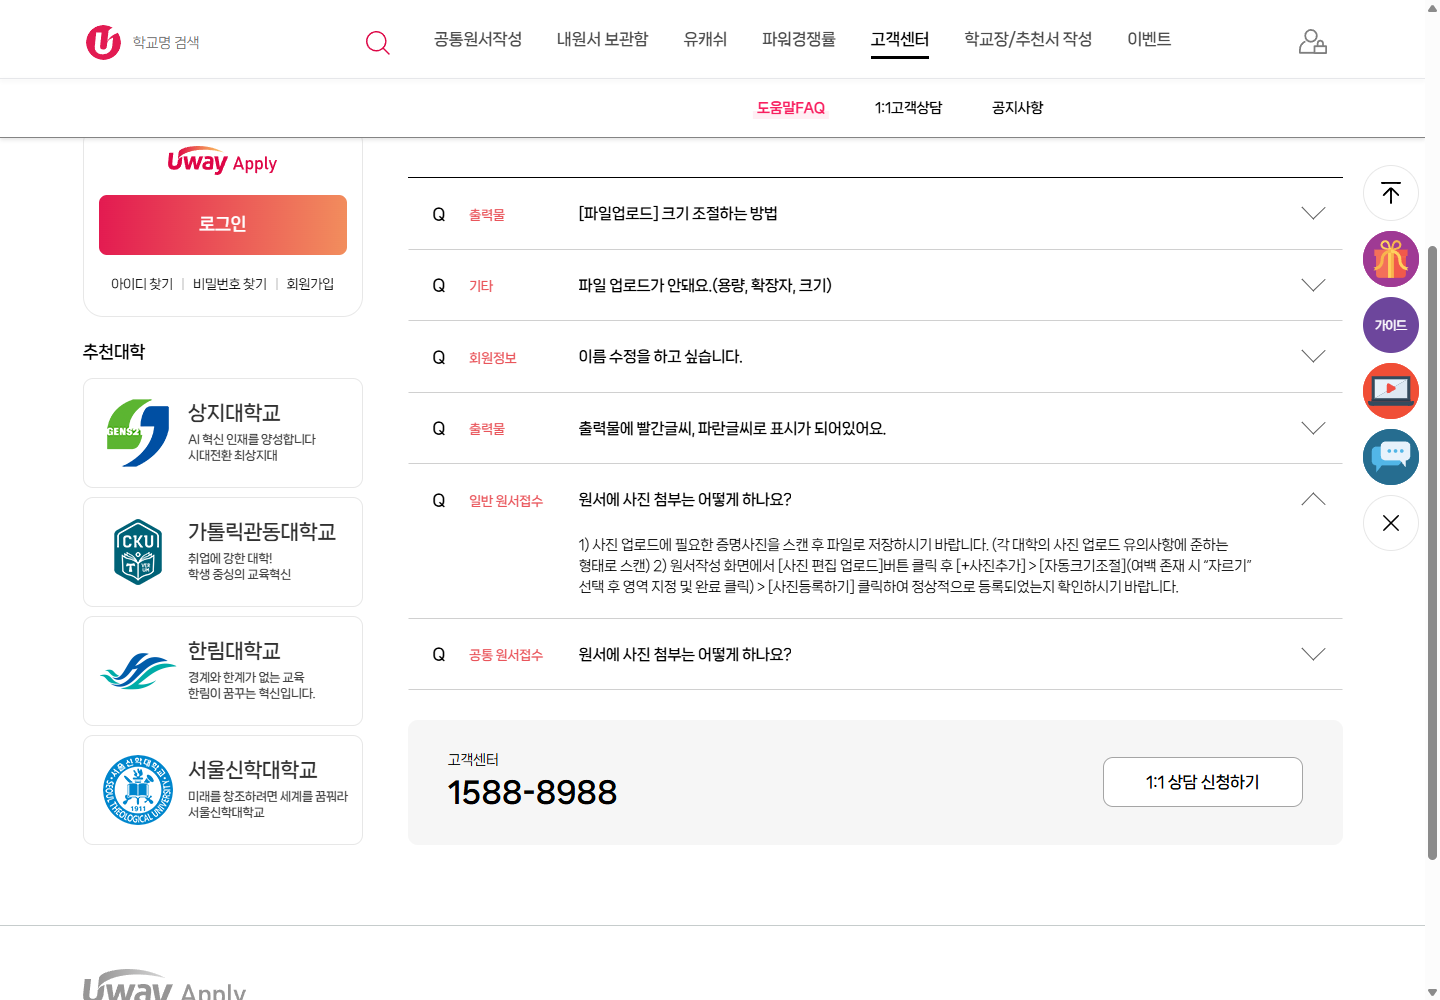Open 가톨릭관동대학교 recommended university card
This screenshot has width=1440, height=1000.
(x=223, y=552)
